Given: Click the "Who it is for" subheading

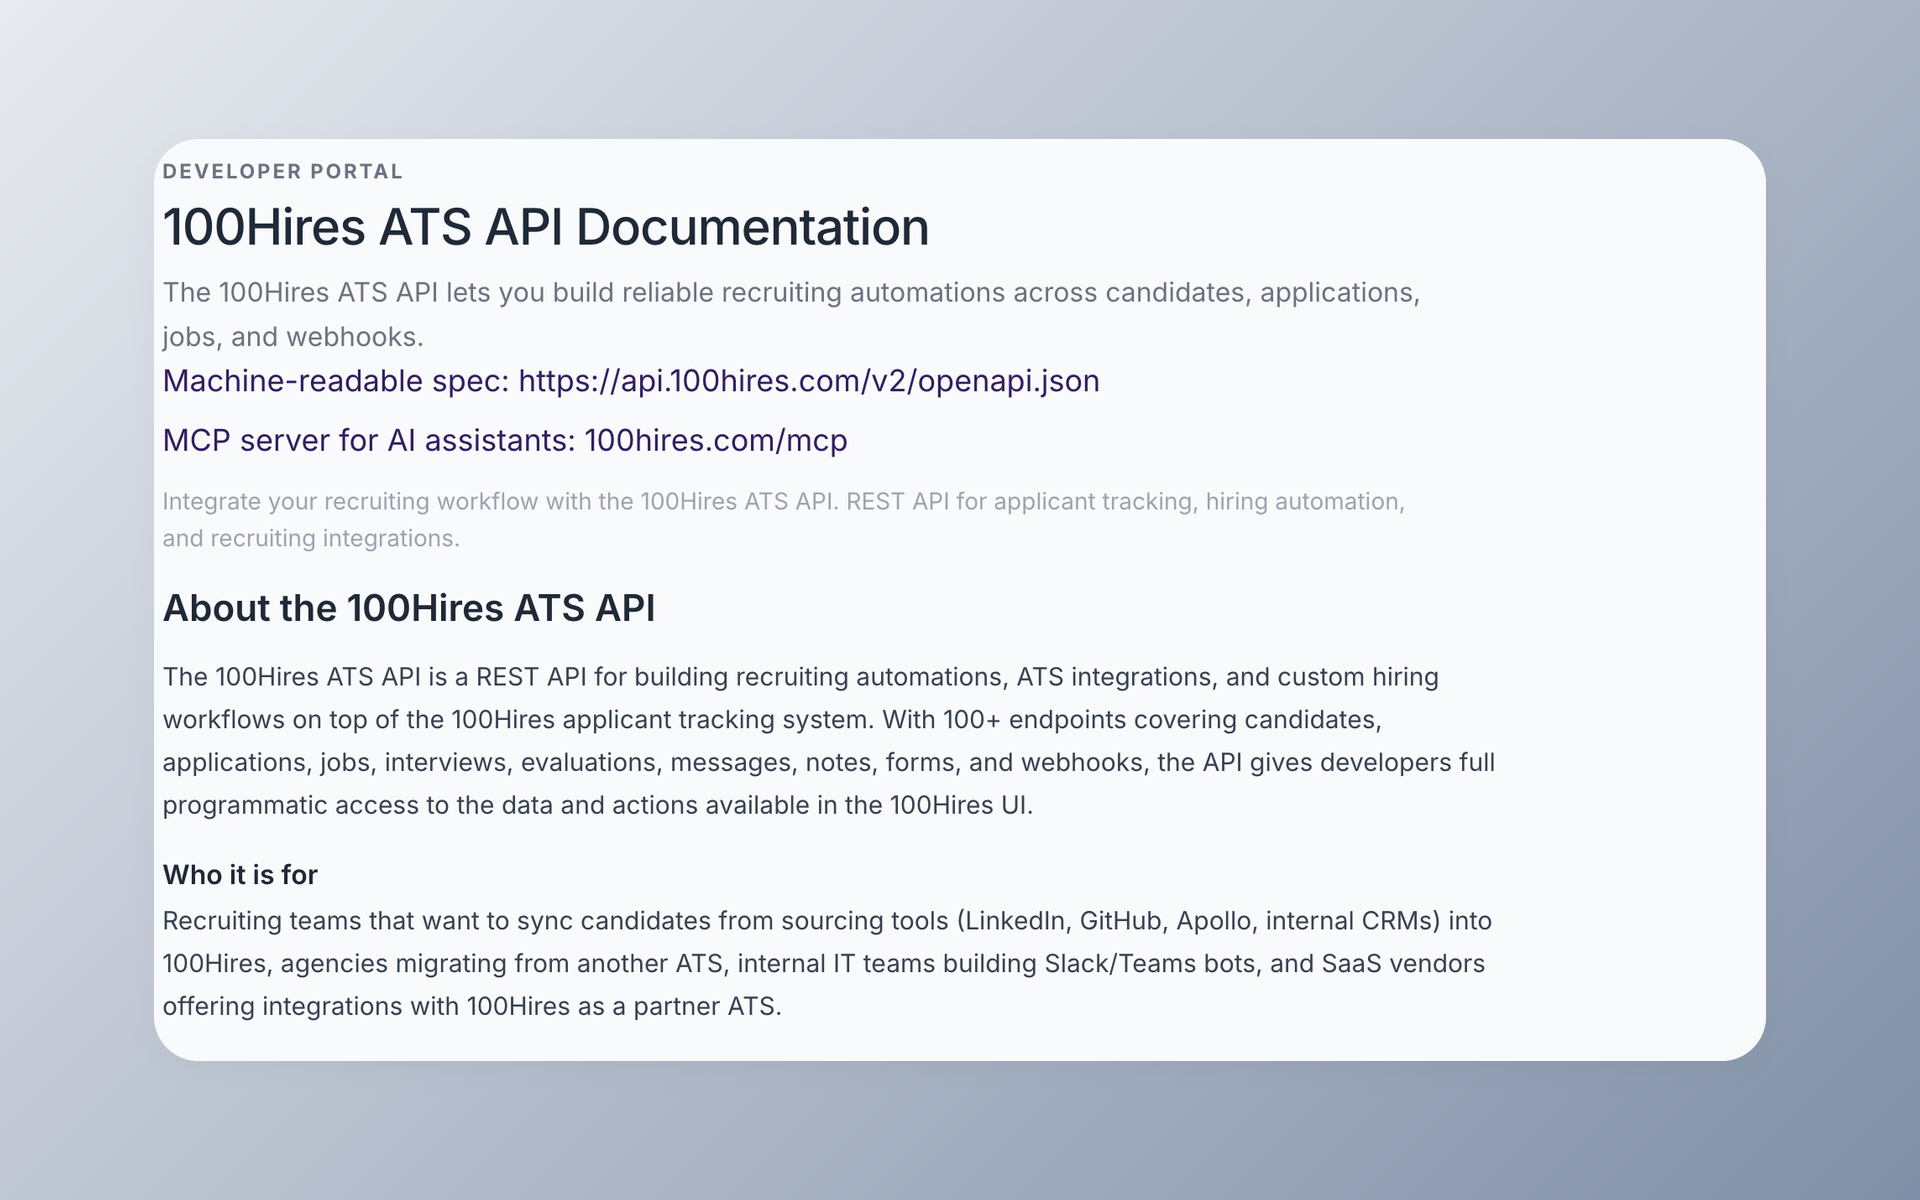Looking at the screenshot, I should [240, 875].
